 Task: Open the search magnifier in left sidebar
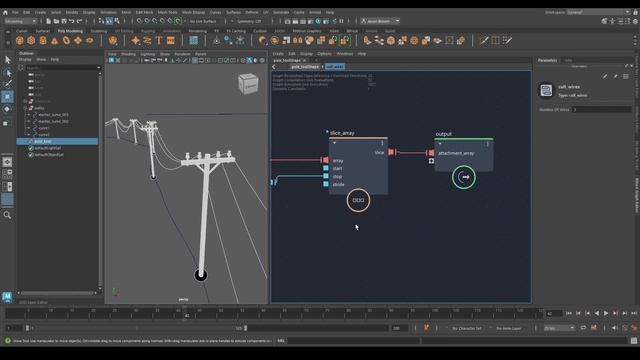pos(7,215)
